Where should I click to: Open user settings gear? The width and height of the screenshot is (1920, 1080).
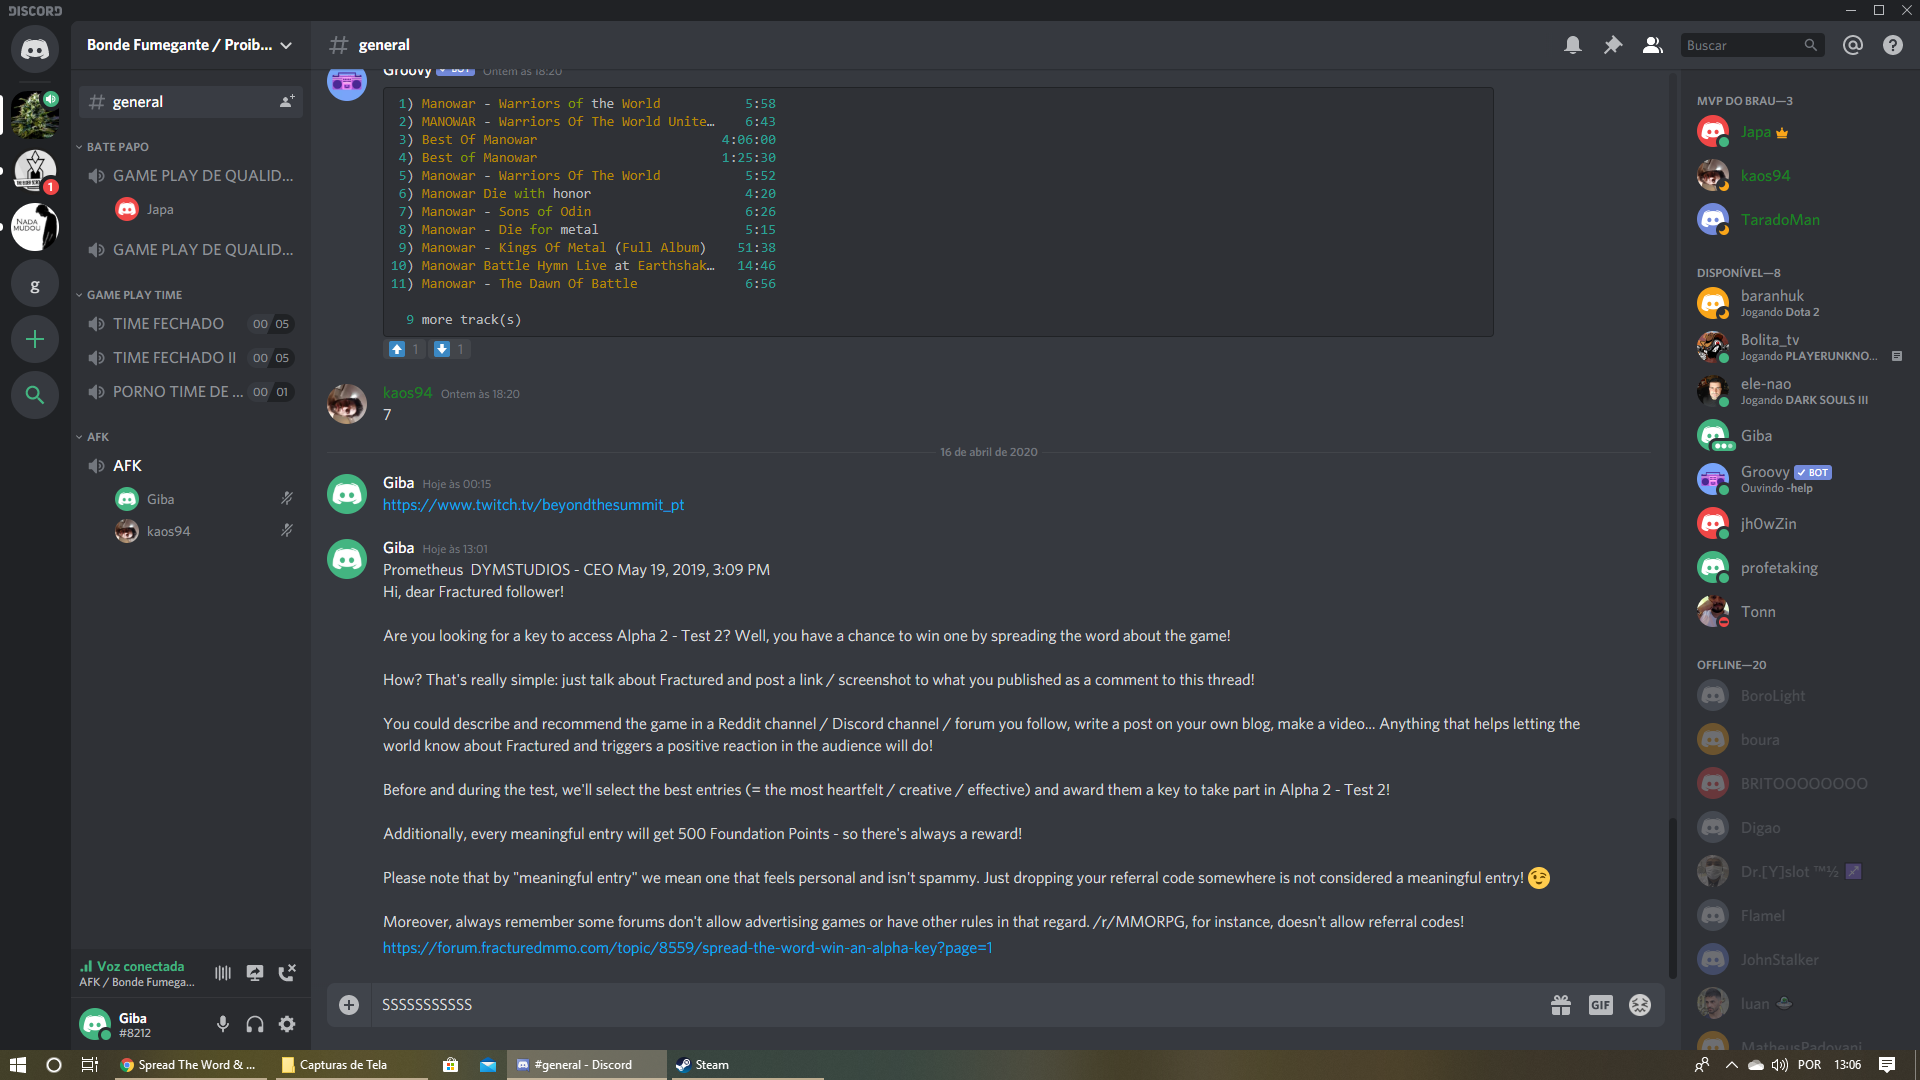coord(287,1024)
